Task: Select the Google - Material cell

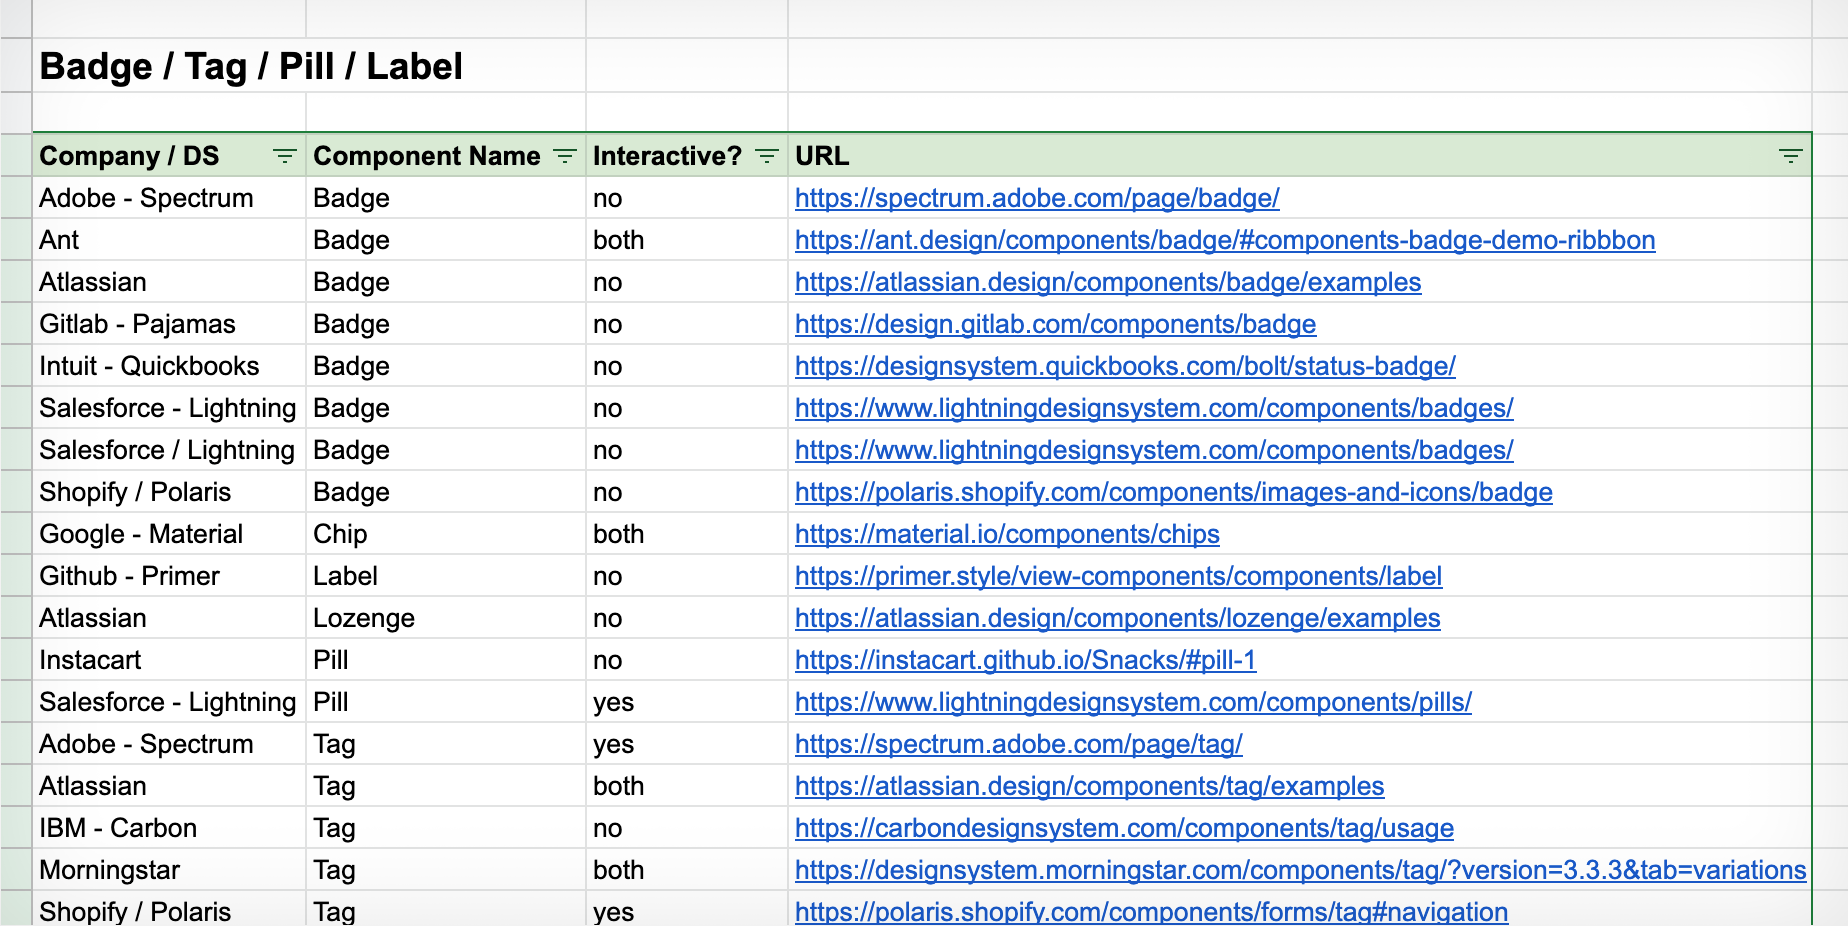Action: [170, 534]
